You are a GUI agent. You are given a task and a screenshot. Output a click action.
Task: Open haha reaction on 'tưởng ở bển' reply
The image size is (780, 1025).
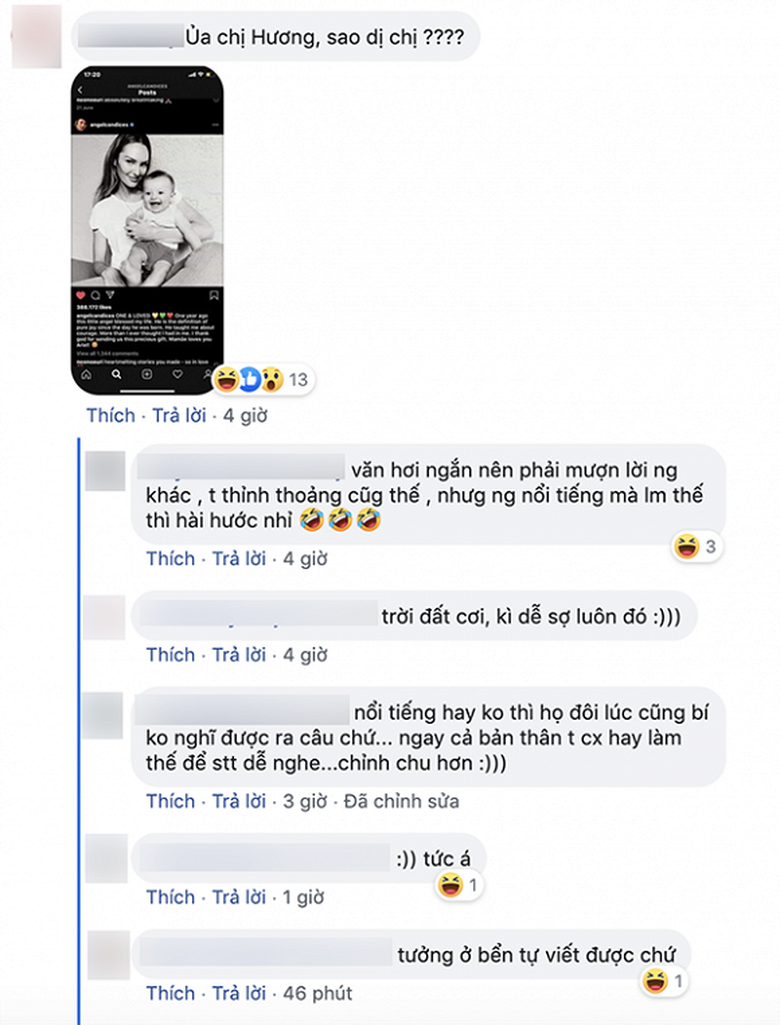click(664, 981)
